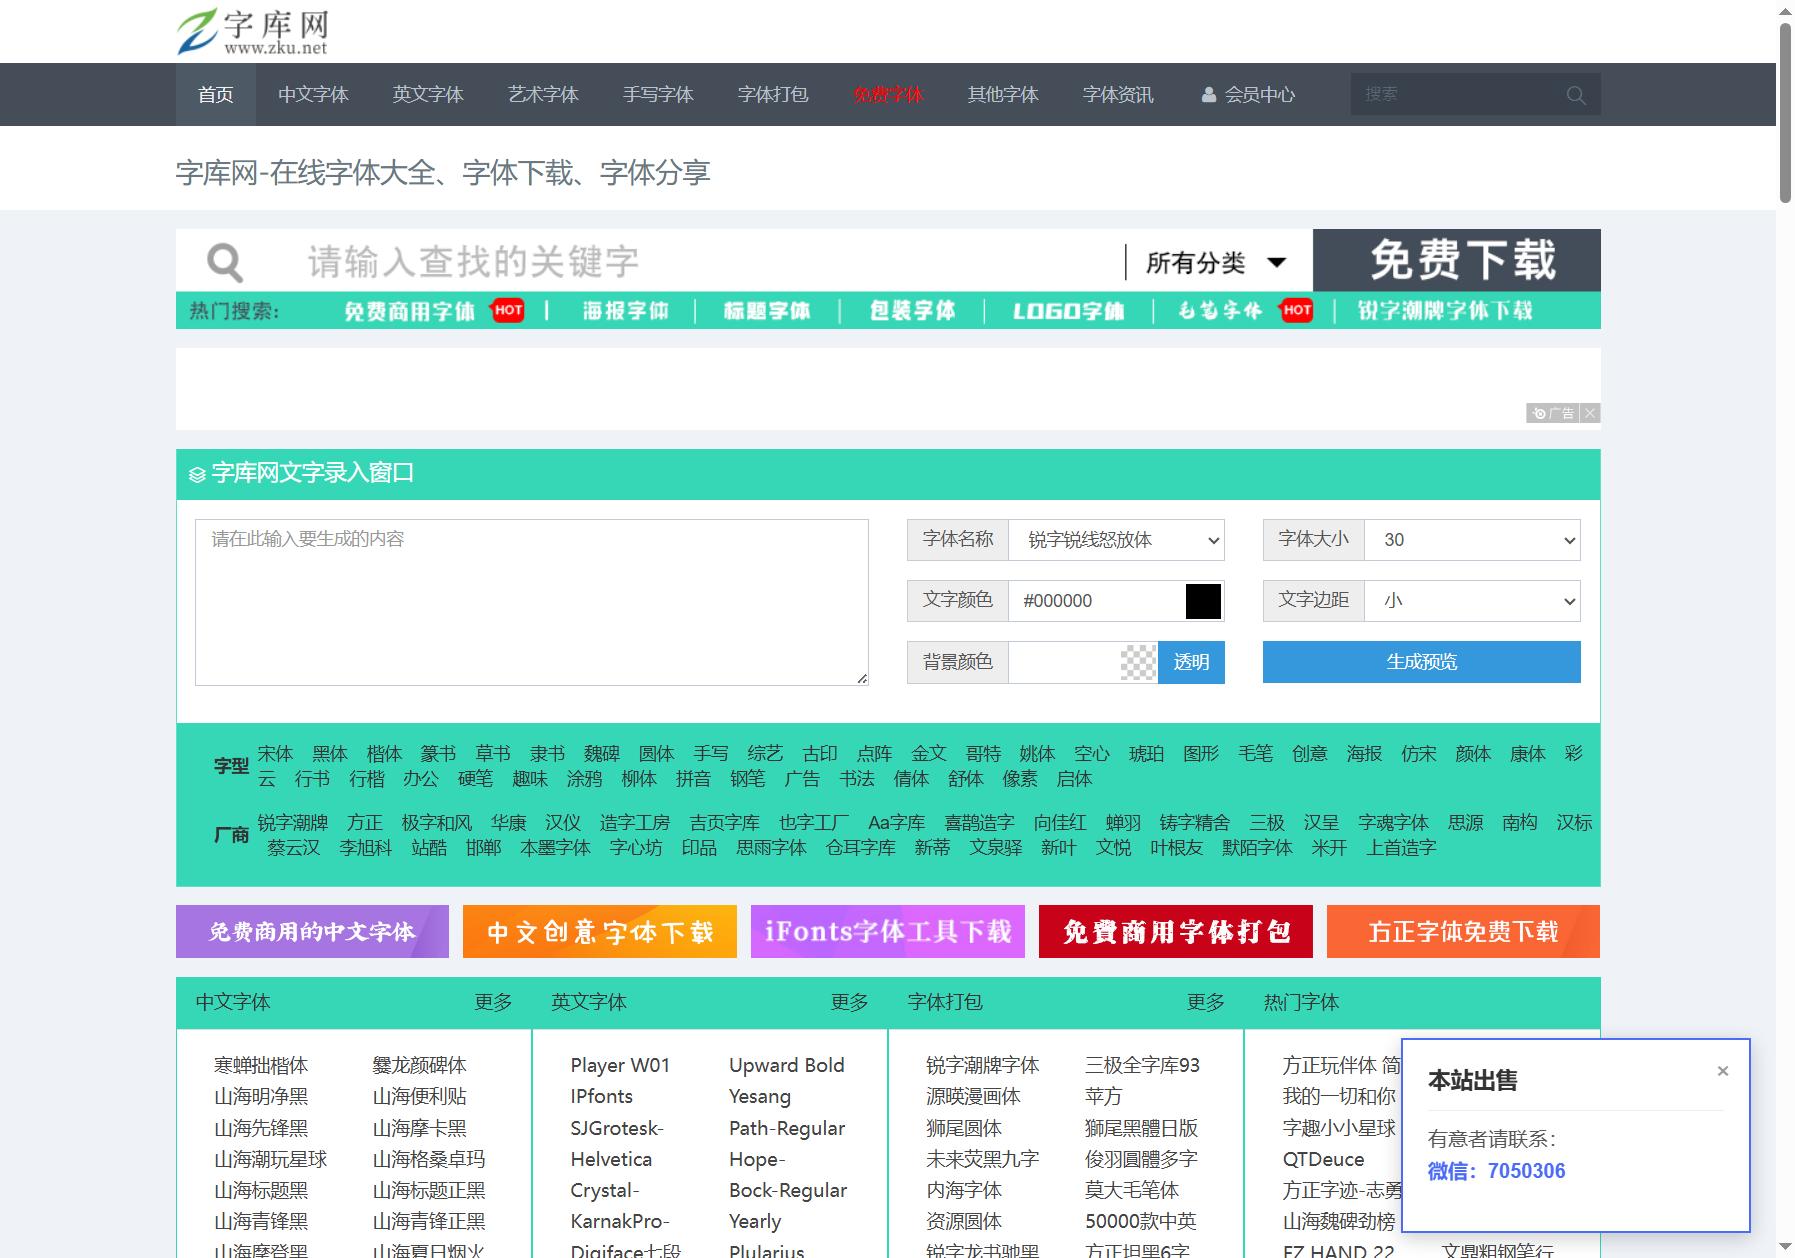Select the 方正 vendor link

(x=365, y=823)
